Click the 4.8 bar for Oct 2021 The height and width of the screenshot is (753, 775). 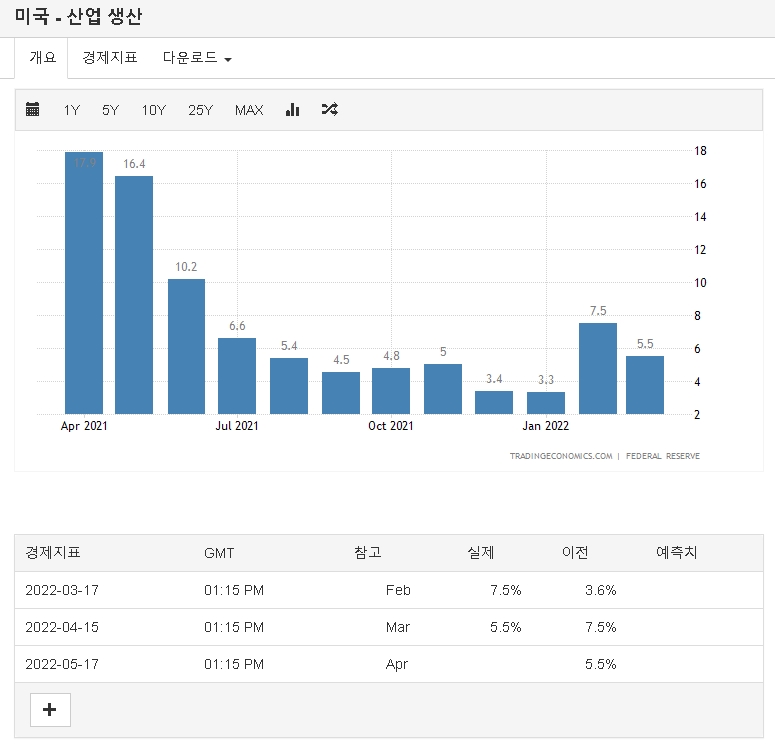[391, 391]
